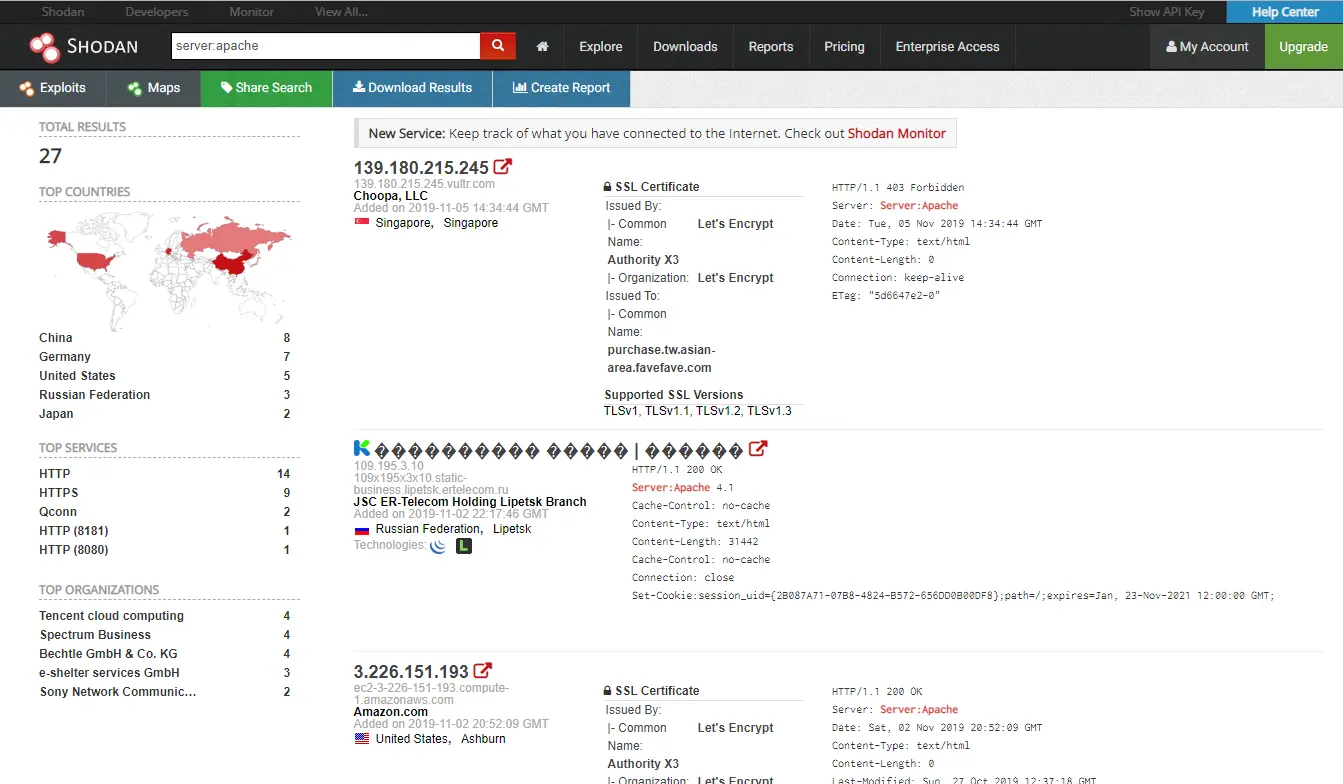Open result IP 3.226.151.193
The image size is (1343, 784).
411,671
